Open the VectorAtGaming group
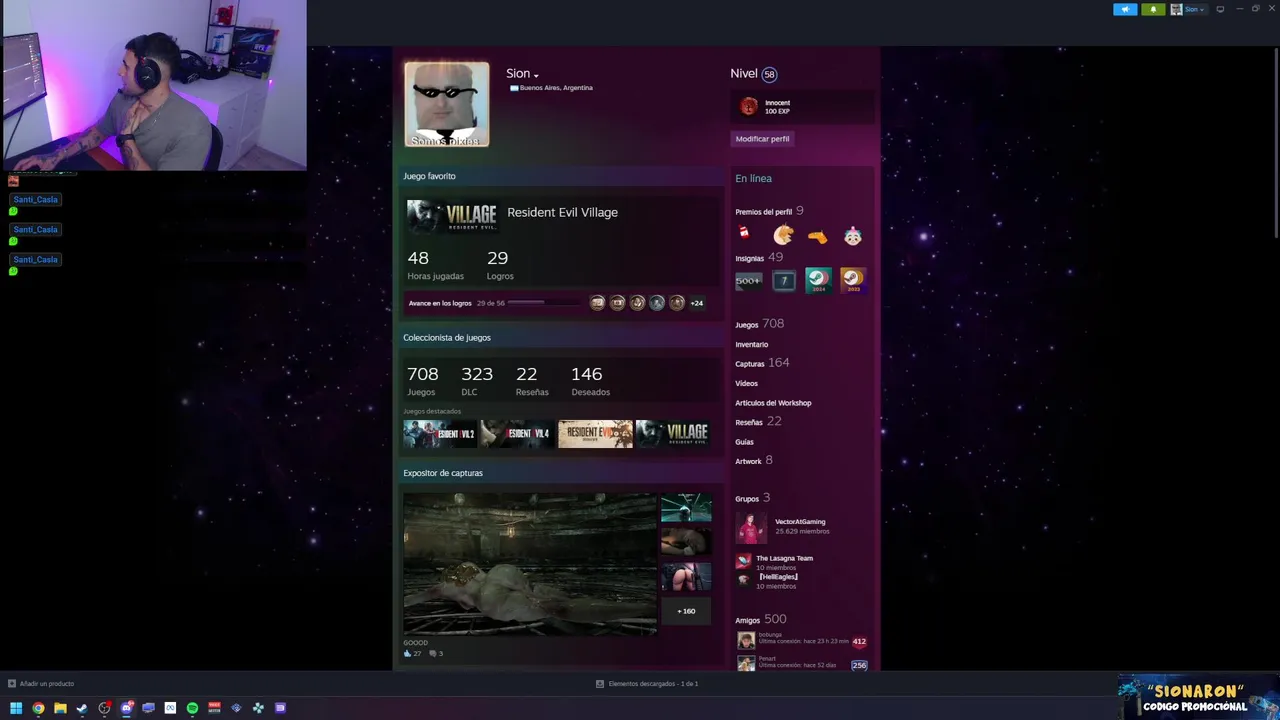 point(800,522)
